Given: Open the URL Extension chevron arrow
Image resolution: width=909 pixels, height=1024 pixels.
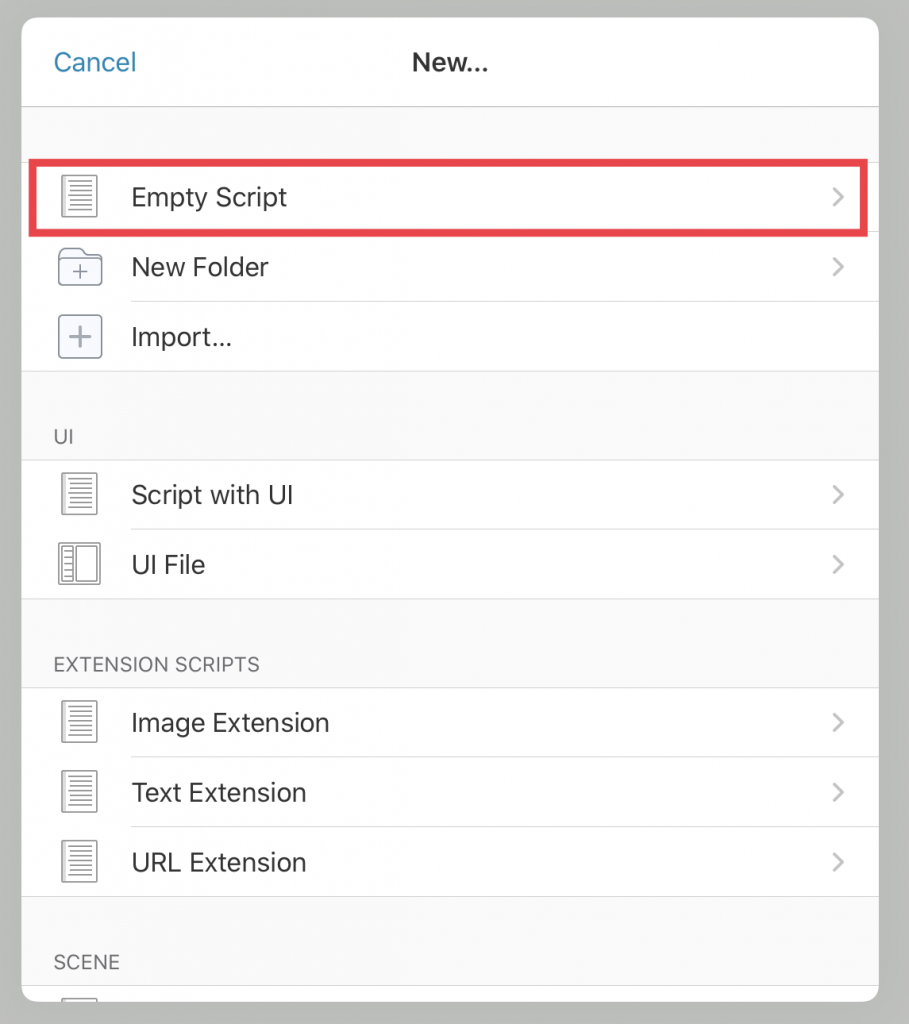Looking at the screenshot, I should pyautogui.click(x=838, y=862).
